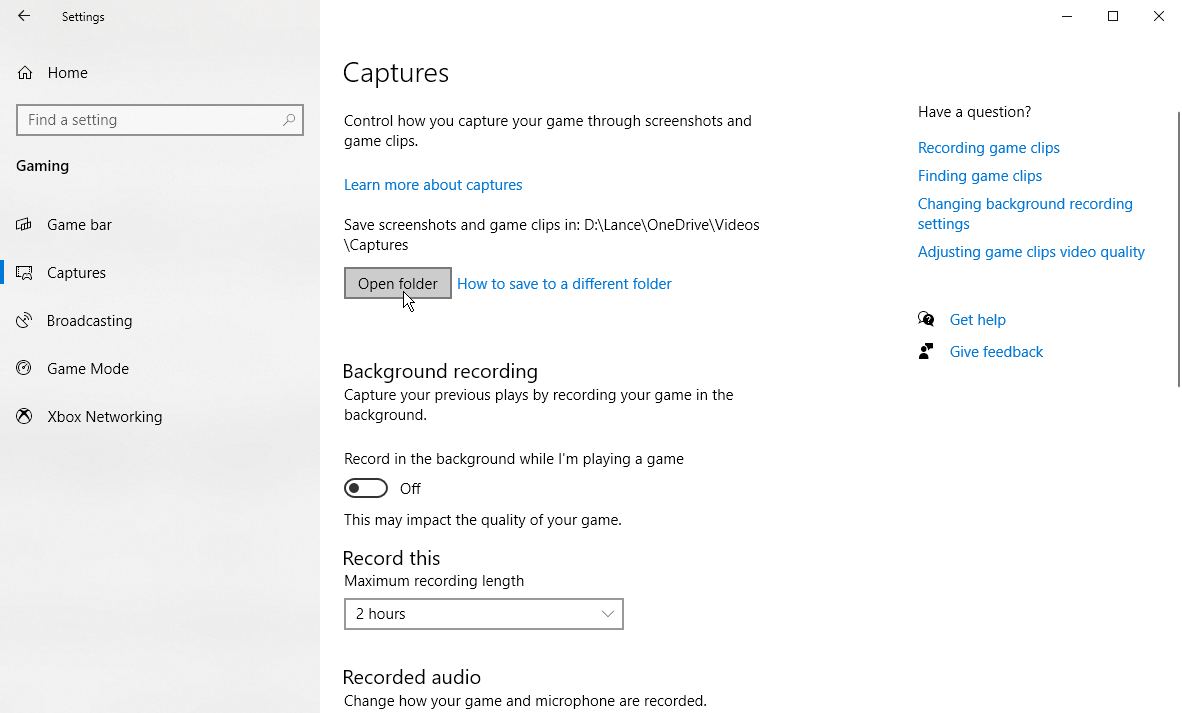1182x713 pixels.
Task: Click the Captures sidebar icon
Action: [x=23, y=272]
